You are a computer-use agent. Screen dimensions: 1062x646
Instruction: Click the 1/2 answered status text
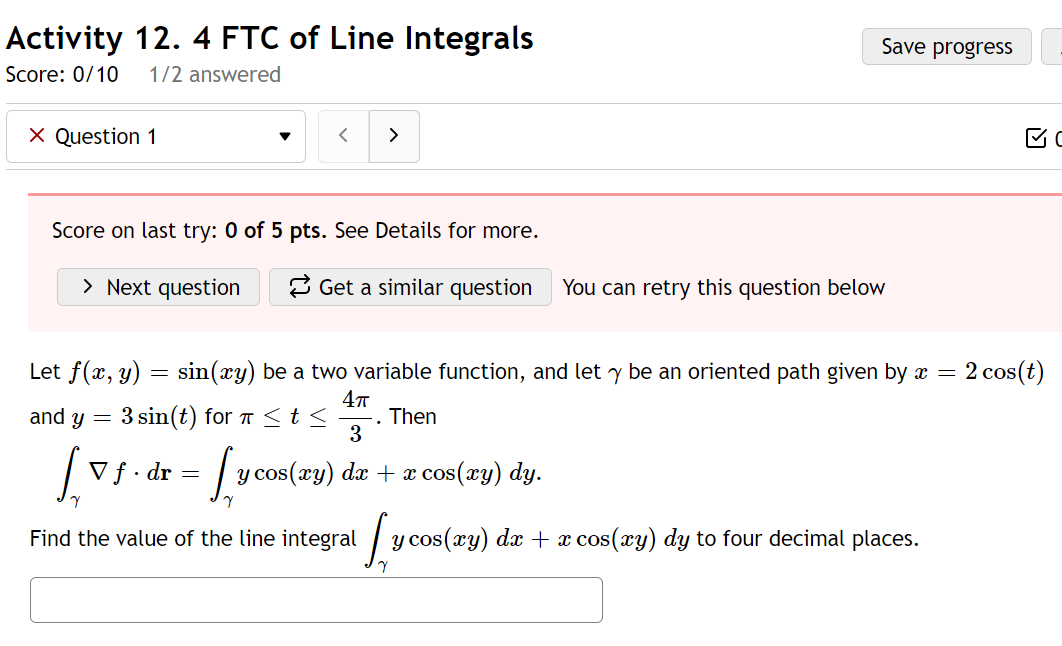(x=215, y=74)
